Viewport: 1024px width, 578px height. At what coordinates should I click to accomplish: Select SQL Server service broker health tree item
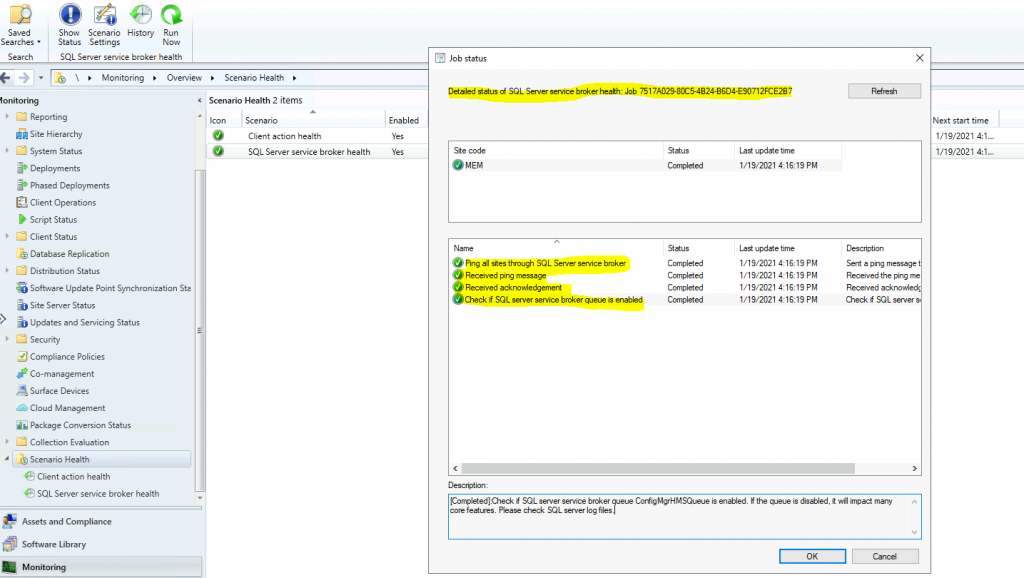tap(98, 494)
